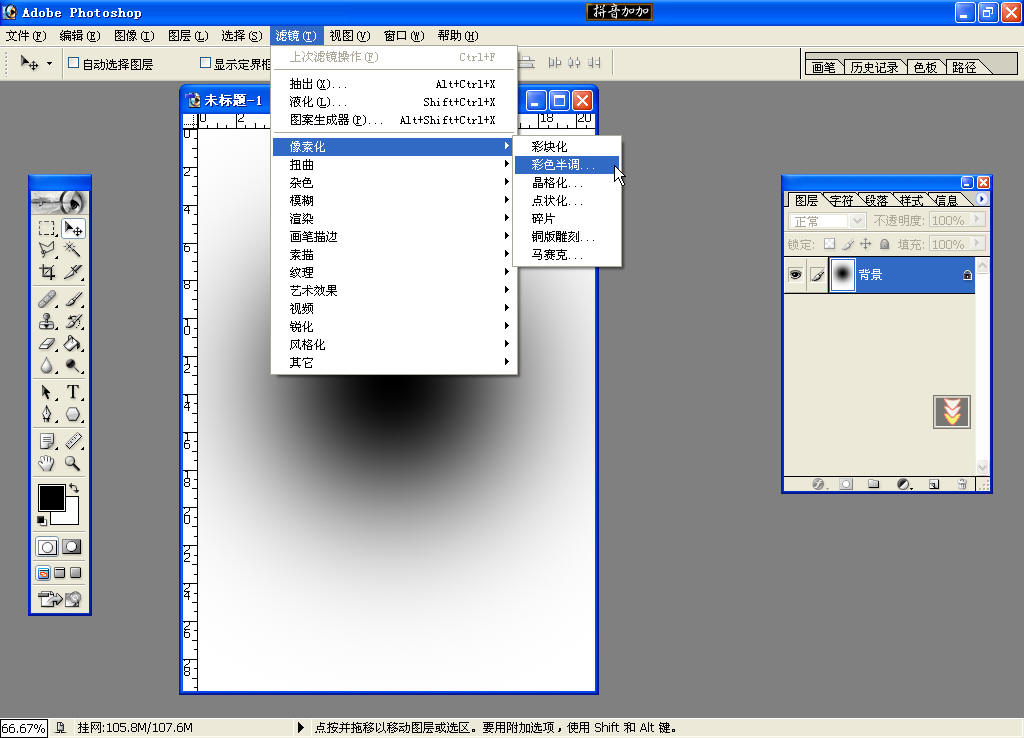Switch to Full Screen with menu bar mode

59,573
